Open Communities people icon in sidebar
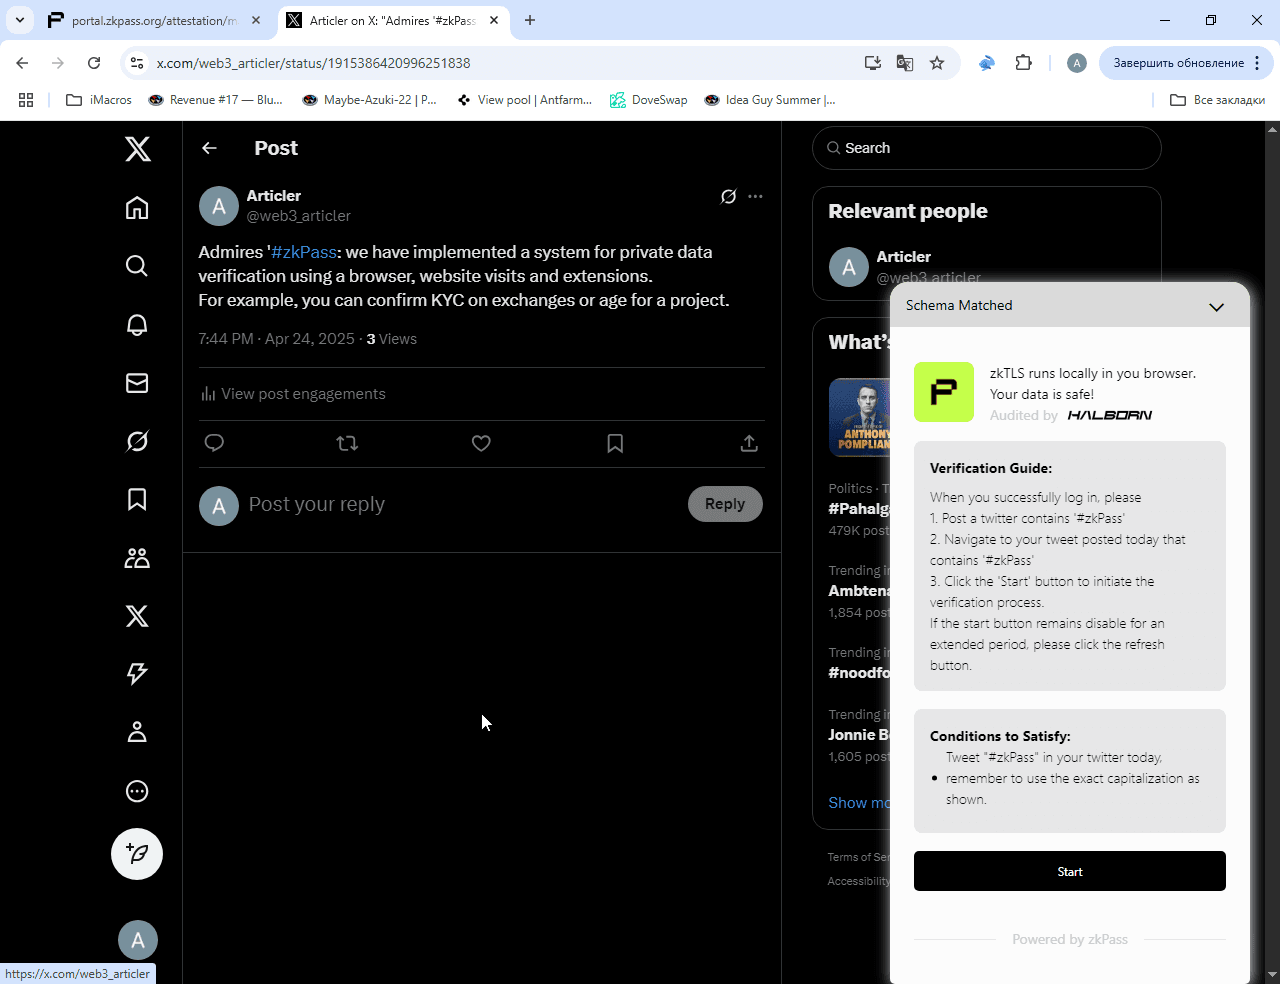The image size is (1280, 984). (137, 558)
